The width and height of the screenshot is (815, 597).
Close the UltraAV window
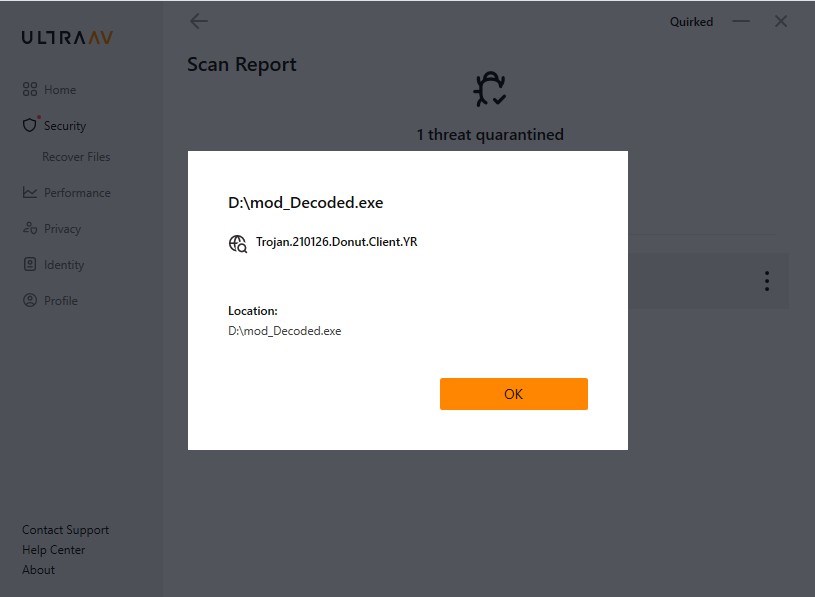(x=781, y=21)
